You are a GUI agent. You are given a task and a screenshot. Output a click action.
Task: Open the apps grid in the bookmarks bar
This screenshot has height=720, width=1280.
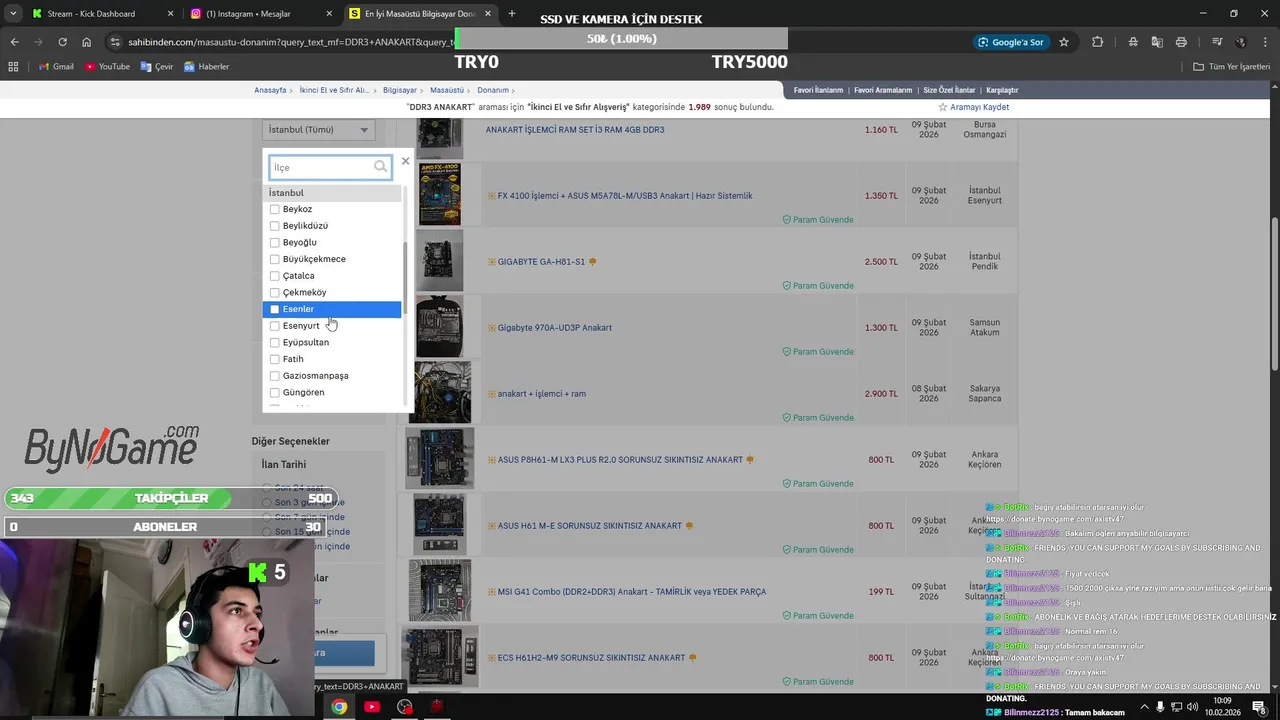pyautogui.click(x=13, y=67)
